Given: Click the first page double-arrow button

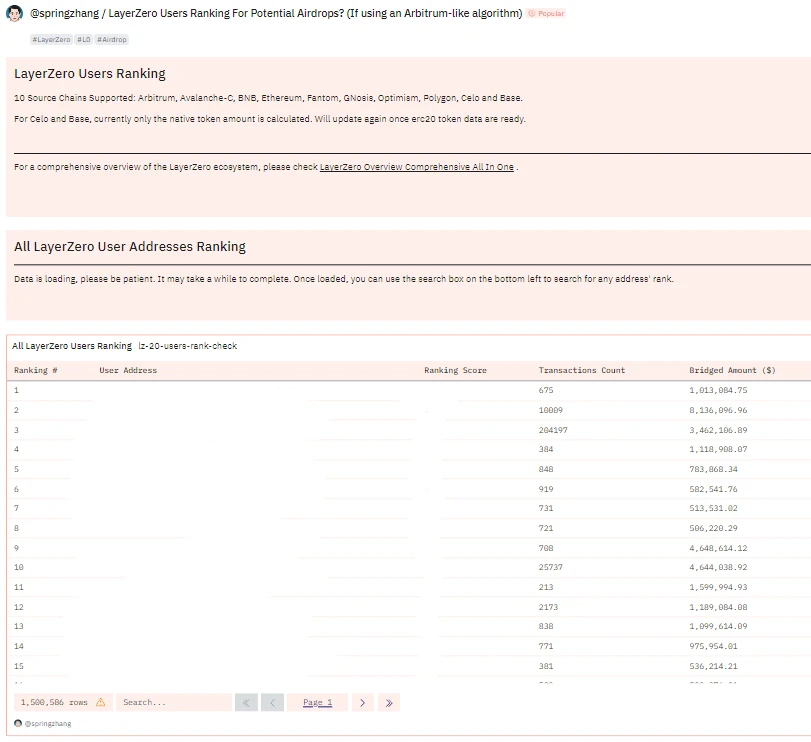Looking at the screenshot, I should click(x=246, y=703).
